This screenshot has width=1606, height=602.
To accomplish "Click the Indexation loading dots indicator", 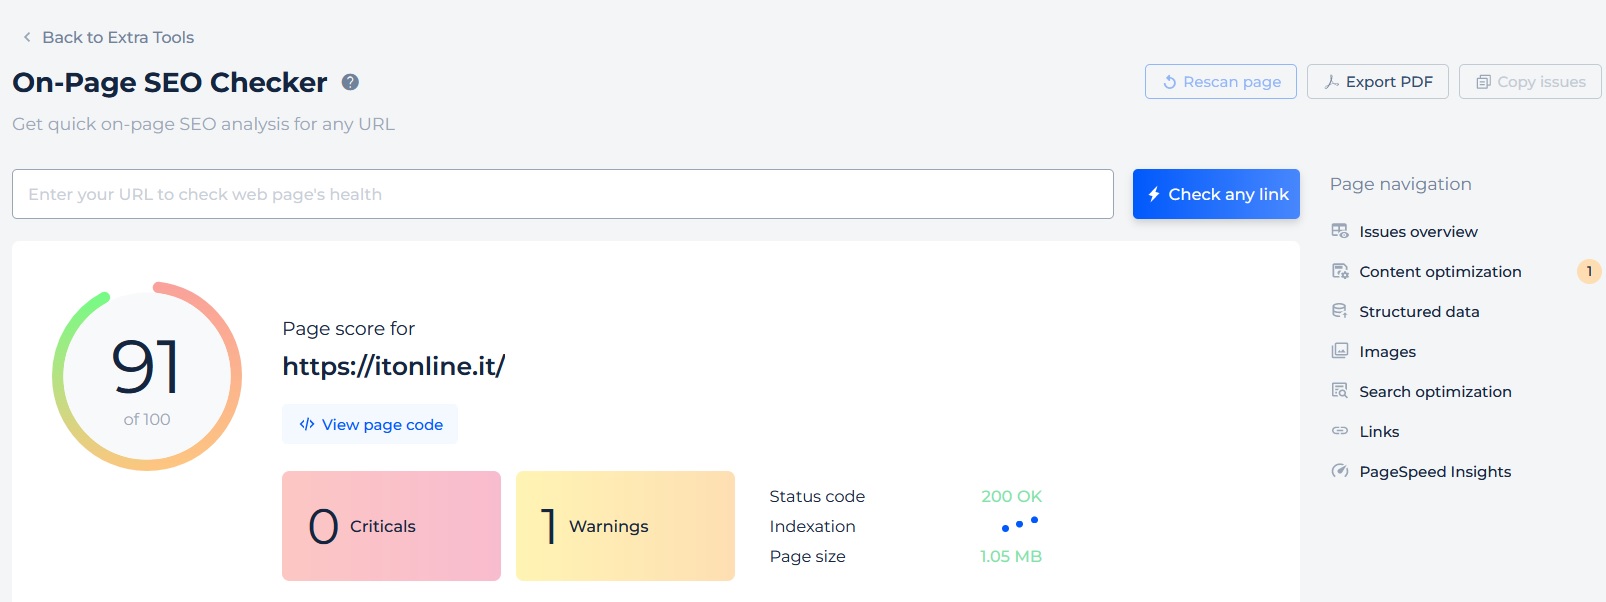I will pos(1020,524).
